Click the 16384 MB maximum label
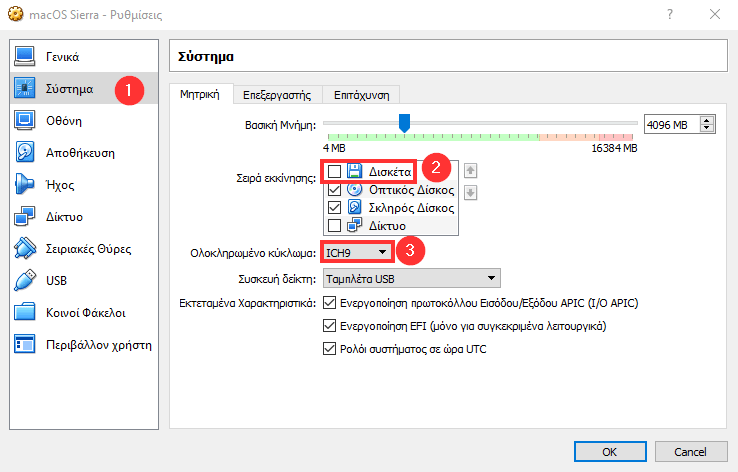The image size is (738, 472). pyautogui.click(x=614, y=148)
